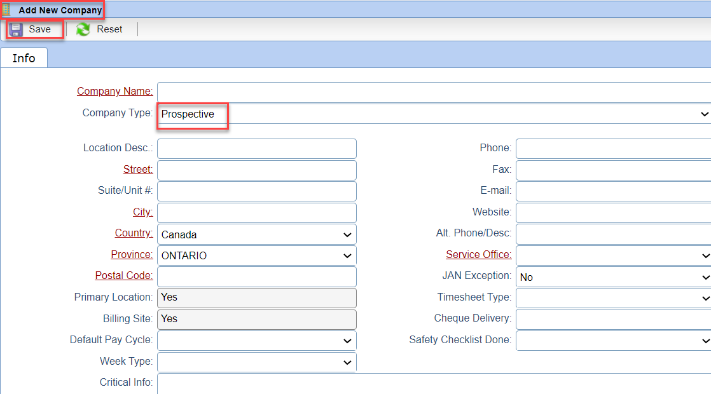The image size is (711, 394).
Task: Click the Save floppy disk icon
Action: [16, 30]
